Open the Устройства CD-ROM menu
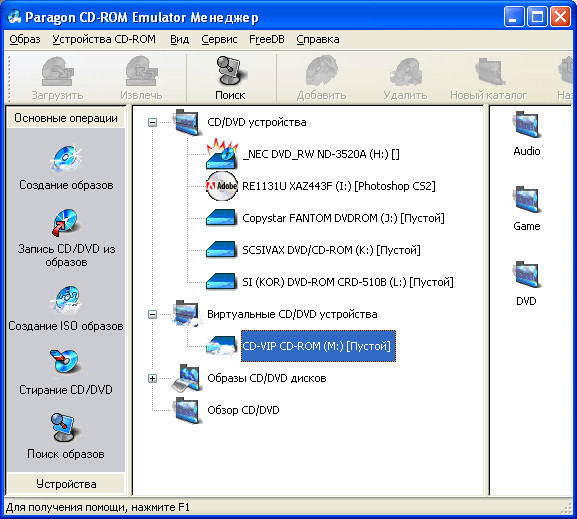This screenshot has height=519, width=577. tap(104, 39)
